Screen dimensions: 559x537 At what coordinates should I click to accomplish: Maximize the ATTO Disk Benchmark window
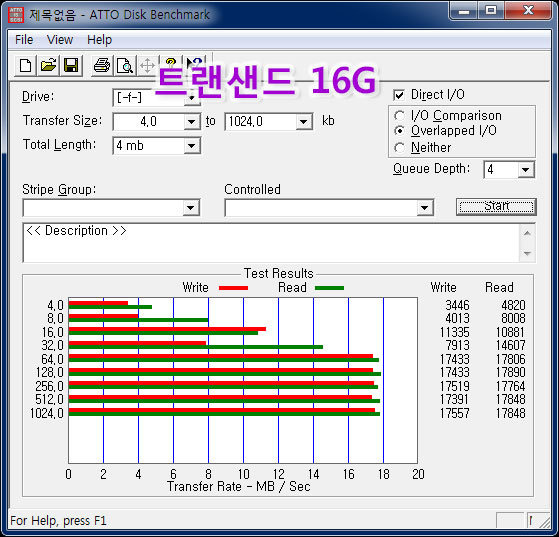point(491,11)
